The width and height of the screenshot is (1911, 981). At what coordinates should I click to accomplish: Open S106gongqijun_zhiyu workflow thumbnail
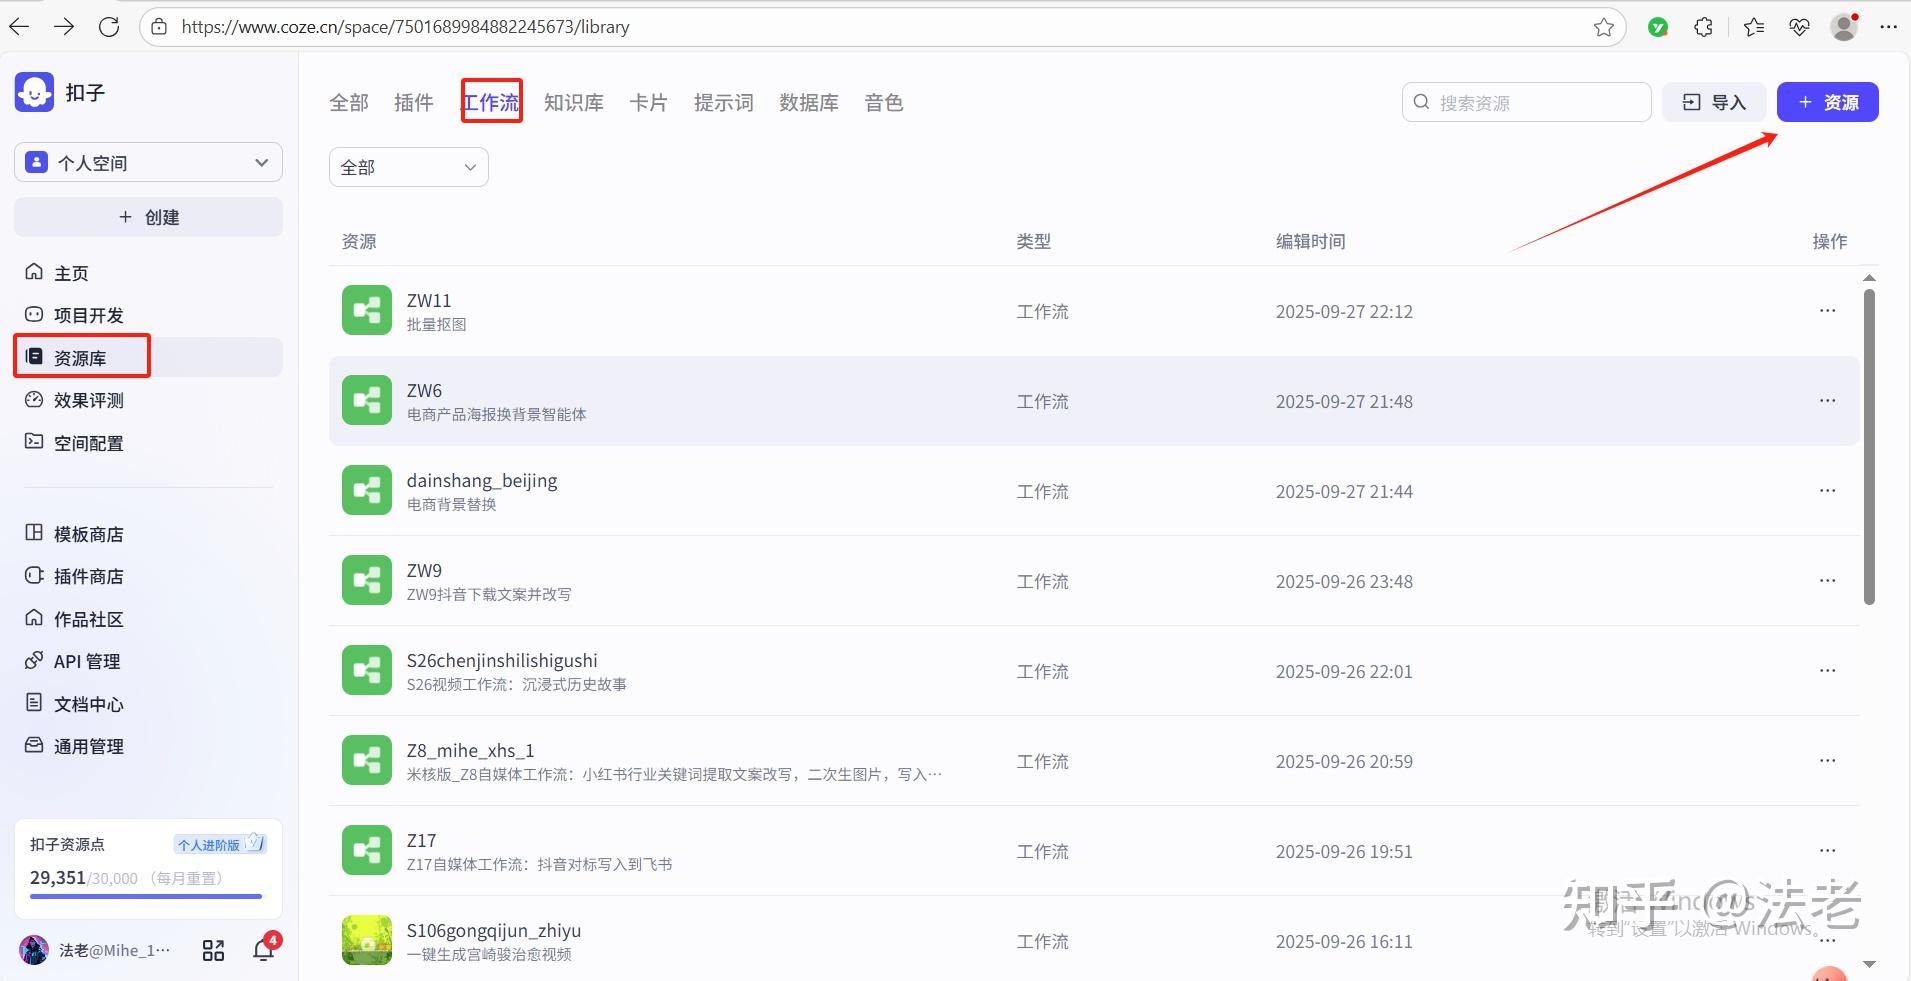(367, 940)
